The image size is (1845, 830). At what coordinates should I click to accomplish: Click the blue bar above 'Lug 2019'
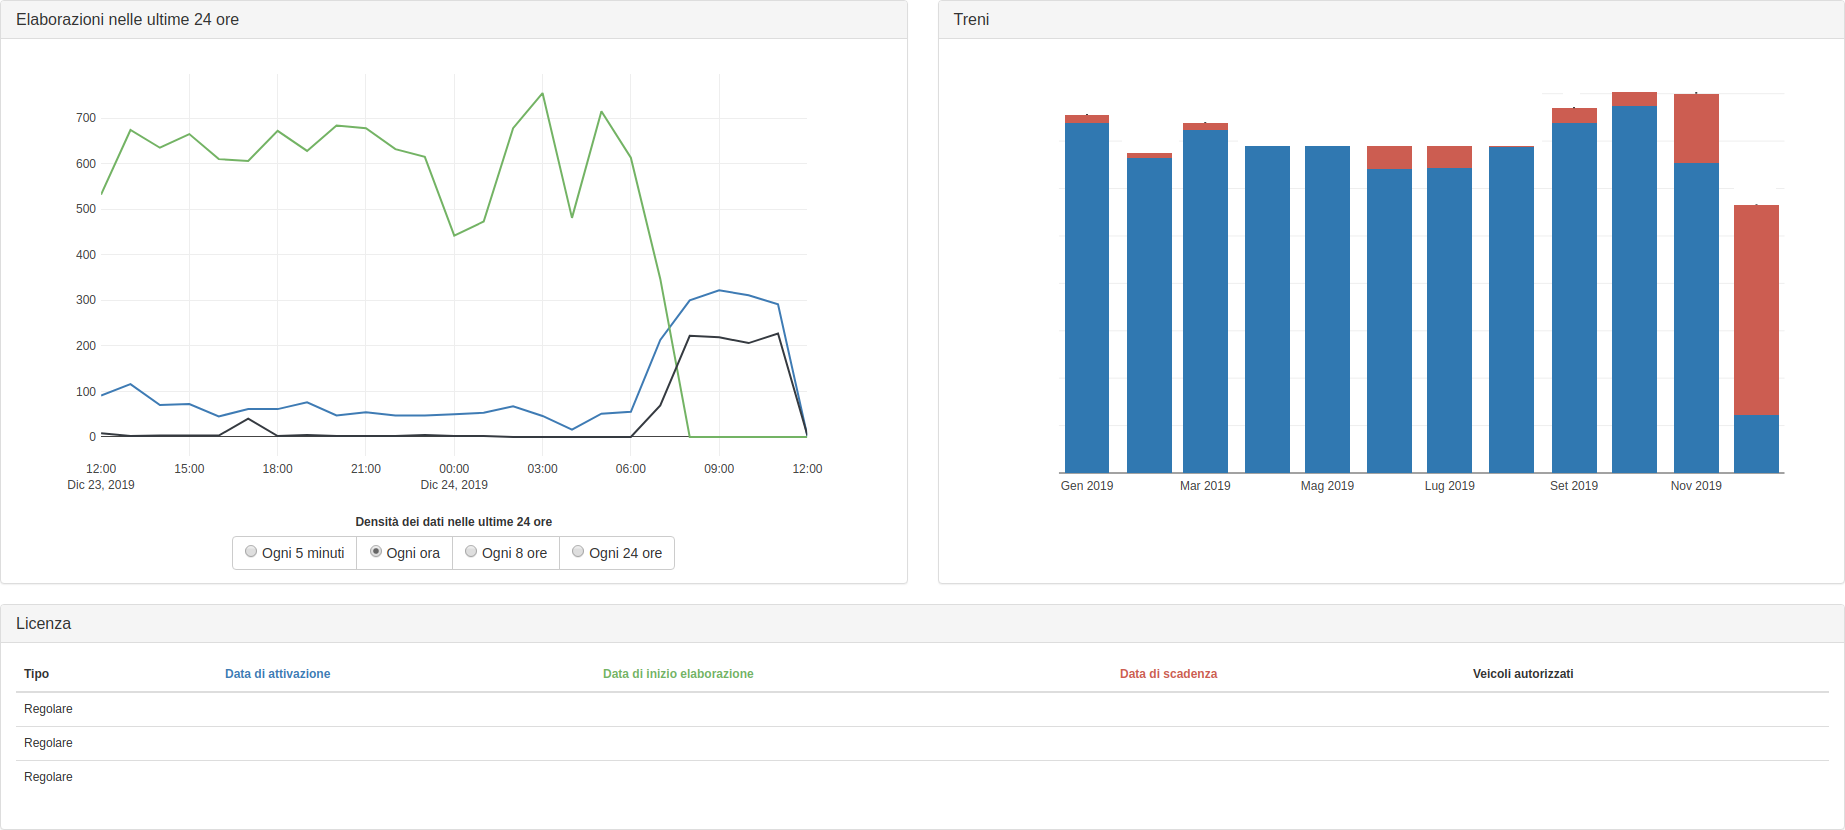click(x=1449, y=320)
